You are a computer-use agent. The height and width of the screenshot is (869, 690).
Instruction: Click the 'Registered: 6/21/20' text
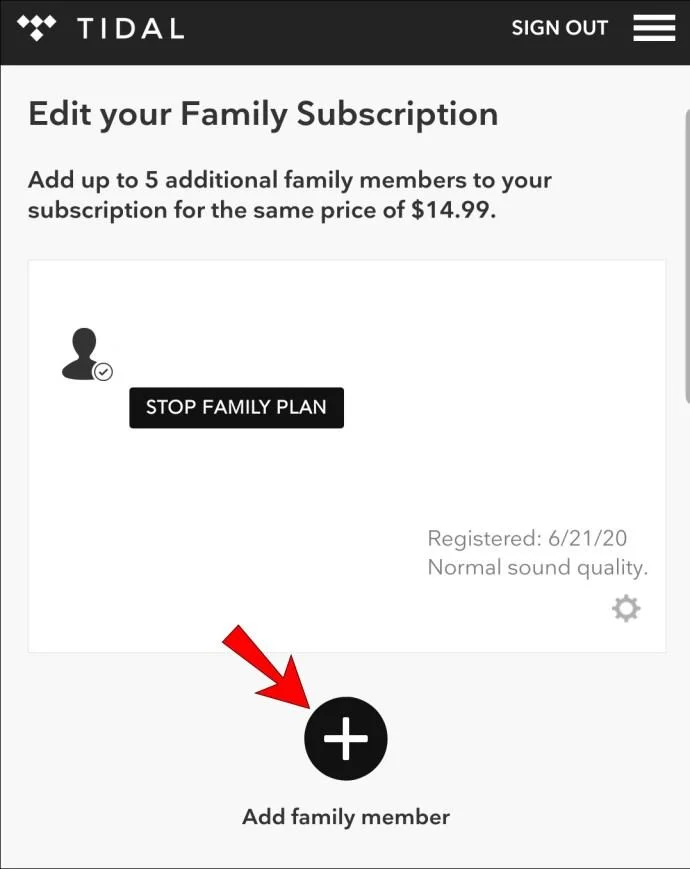tap(527, 539)
